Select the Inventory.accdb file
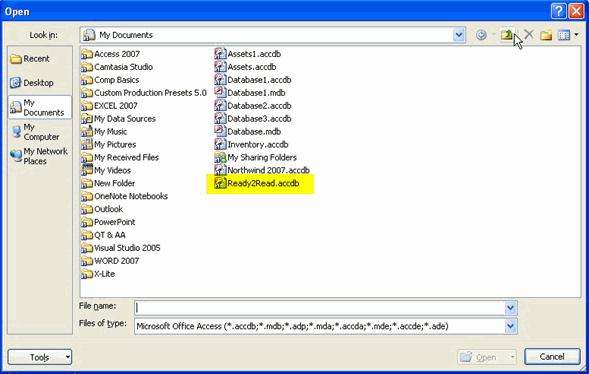The image size is (589, 374). [251, 145]
